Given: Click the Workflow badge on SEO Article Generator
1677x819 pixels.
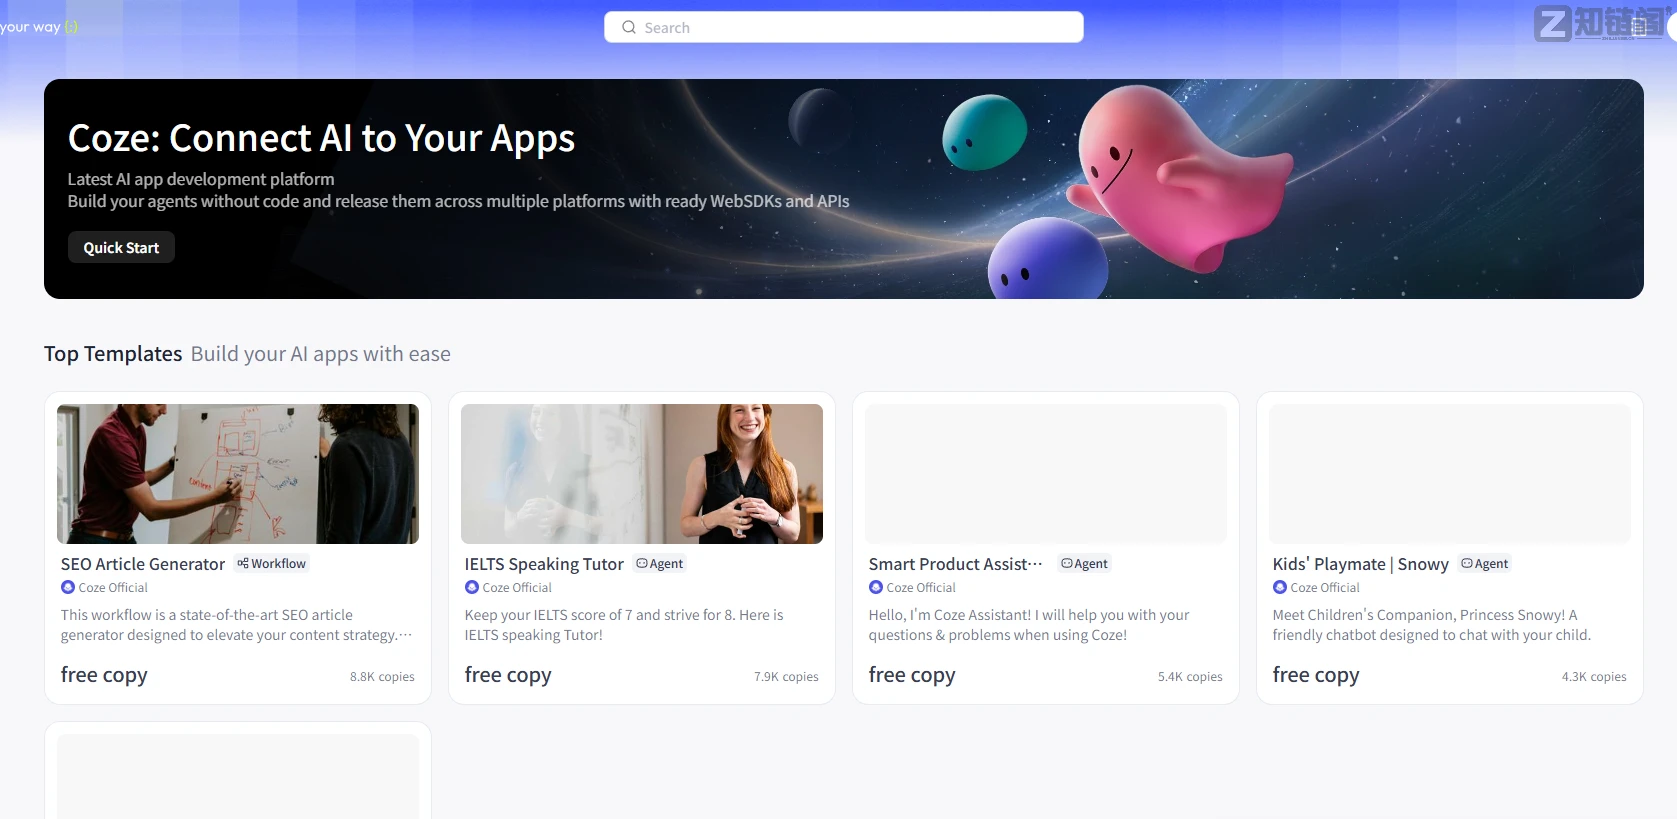Looking at the screenshot, I should 272,564.
